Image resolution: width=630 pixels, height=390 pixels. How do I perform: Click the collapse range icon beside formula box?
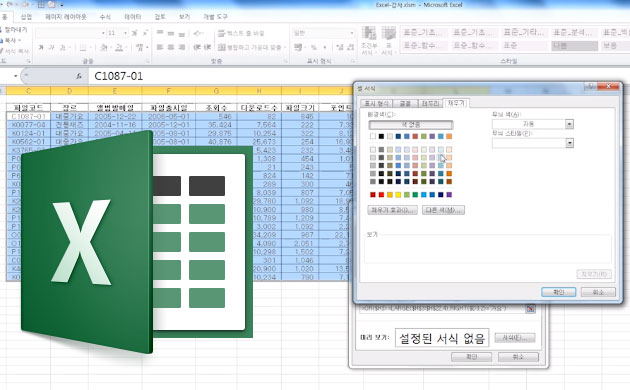530,308
